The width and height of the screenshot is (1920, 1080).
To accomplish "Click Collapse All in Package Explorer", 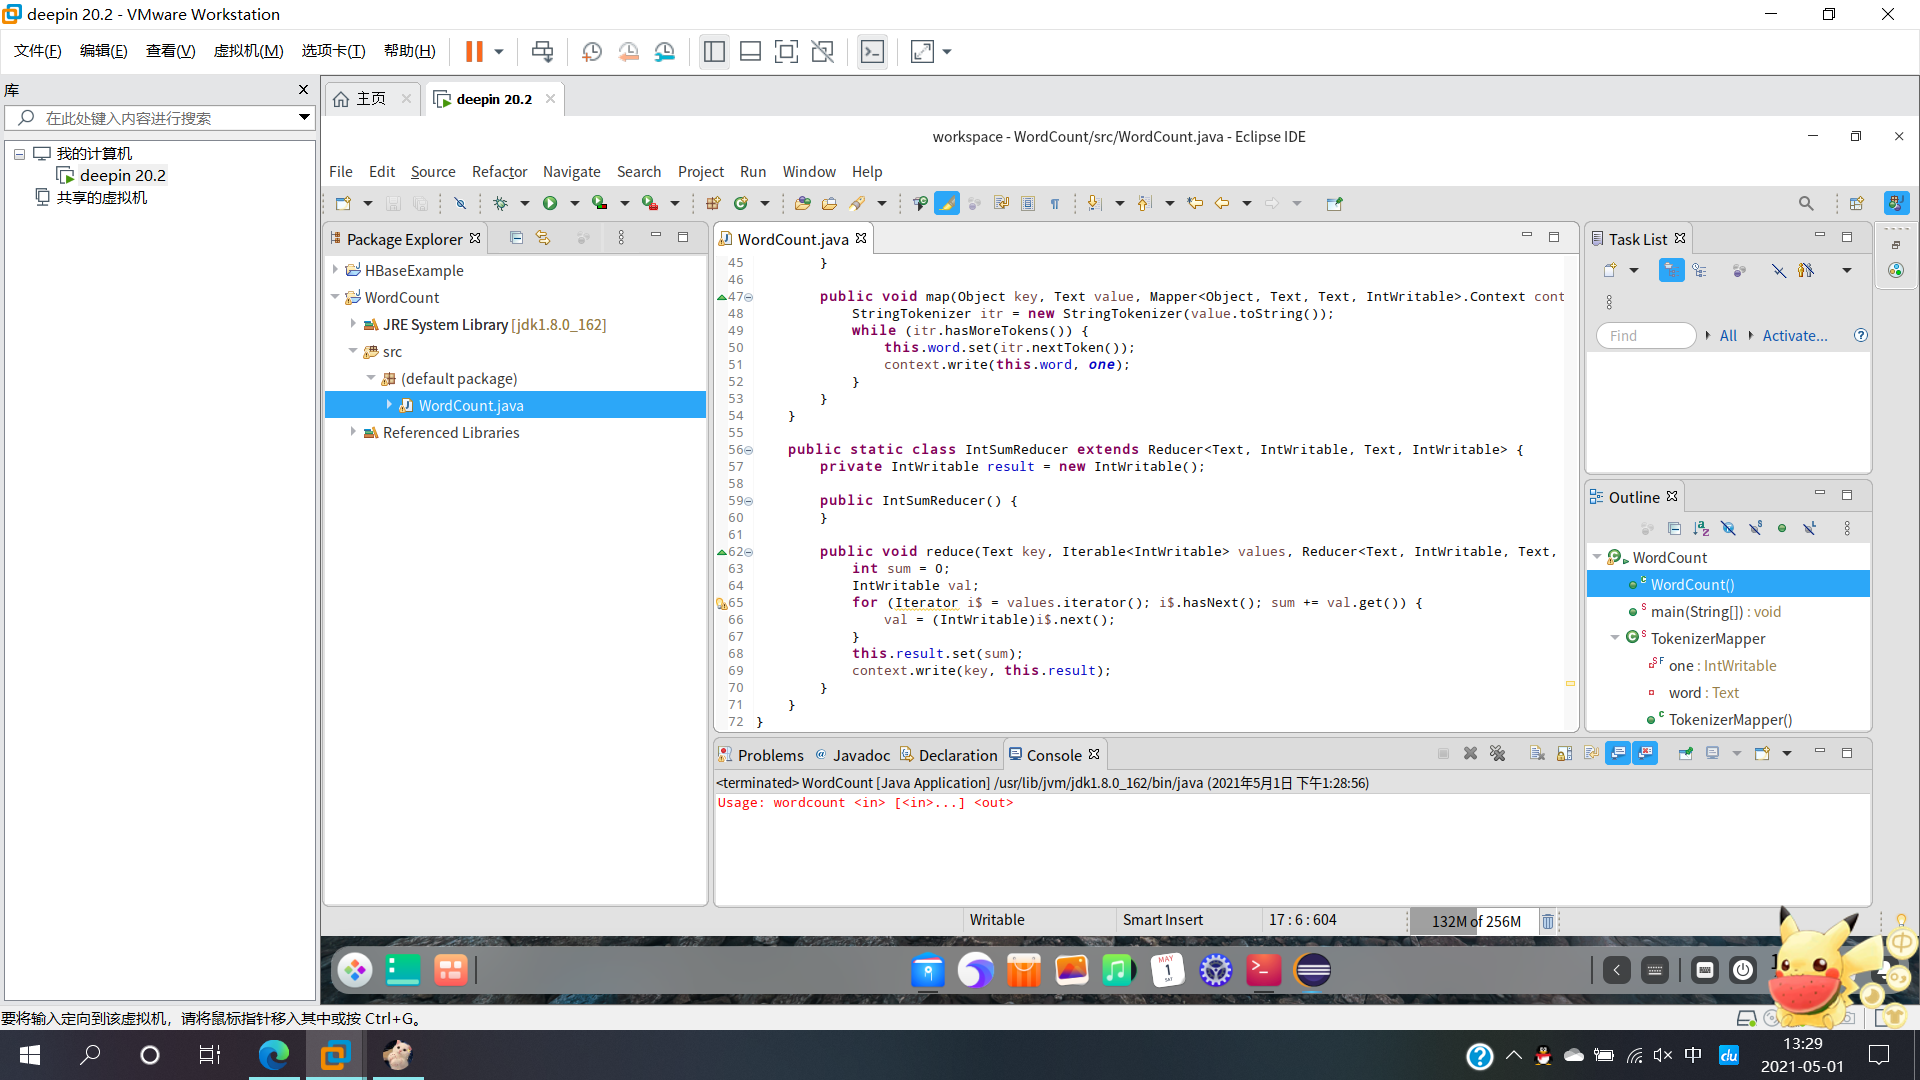I will pos(516,238).
